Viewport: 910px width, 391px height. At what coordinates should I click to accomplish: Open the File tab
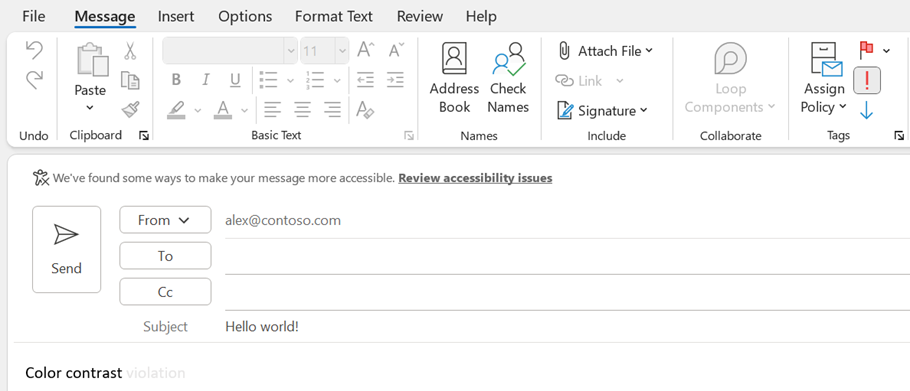click(34, 16)
